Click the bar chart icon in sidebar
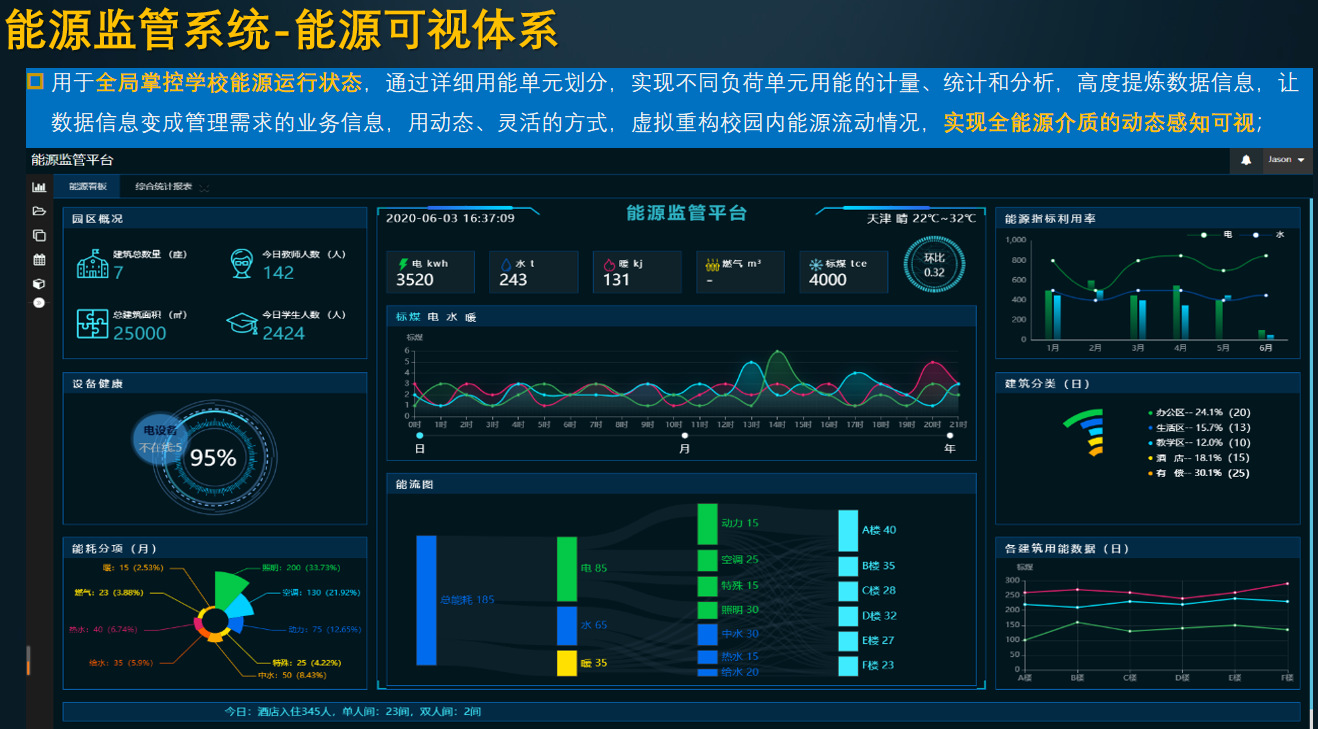 point(39,187)
